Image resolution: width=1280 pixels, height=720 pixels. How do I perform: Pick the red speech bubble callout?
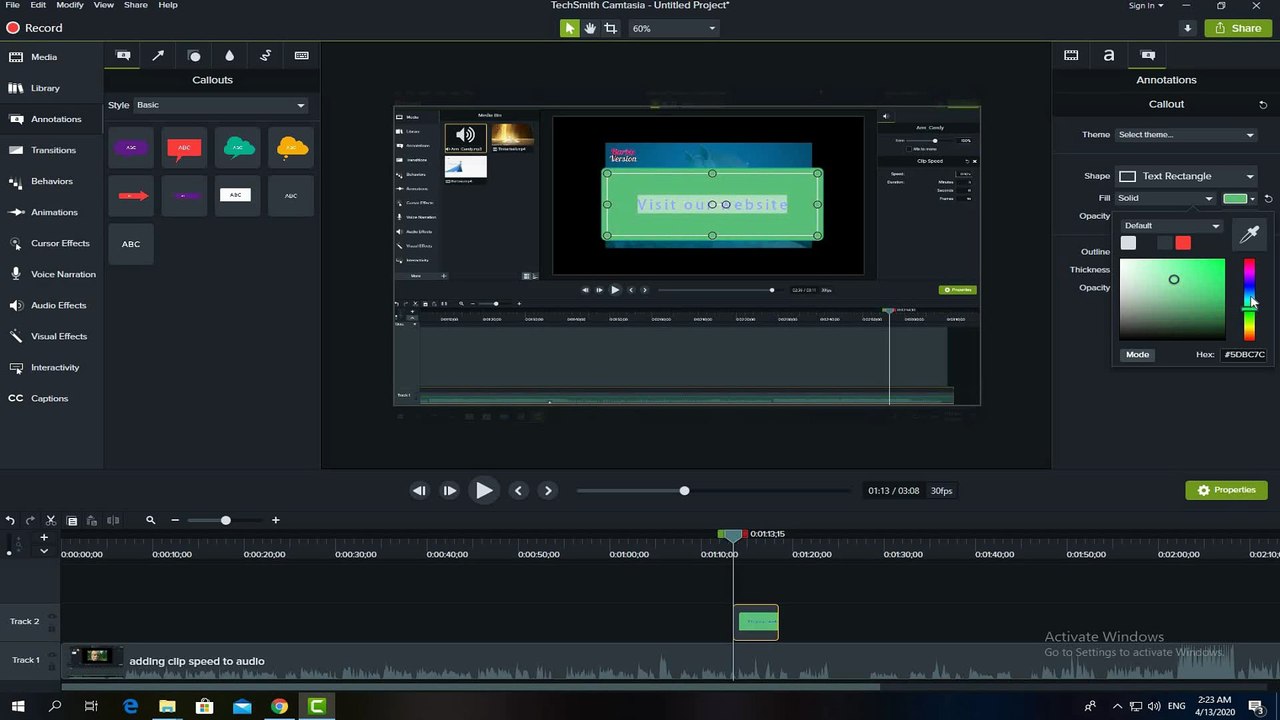[x=184, y=147]
